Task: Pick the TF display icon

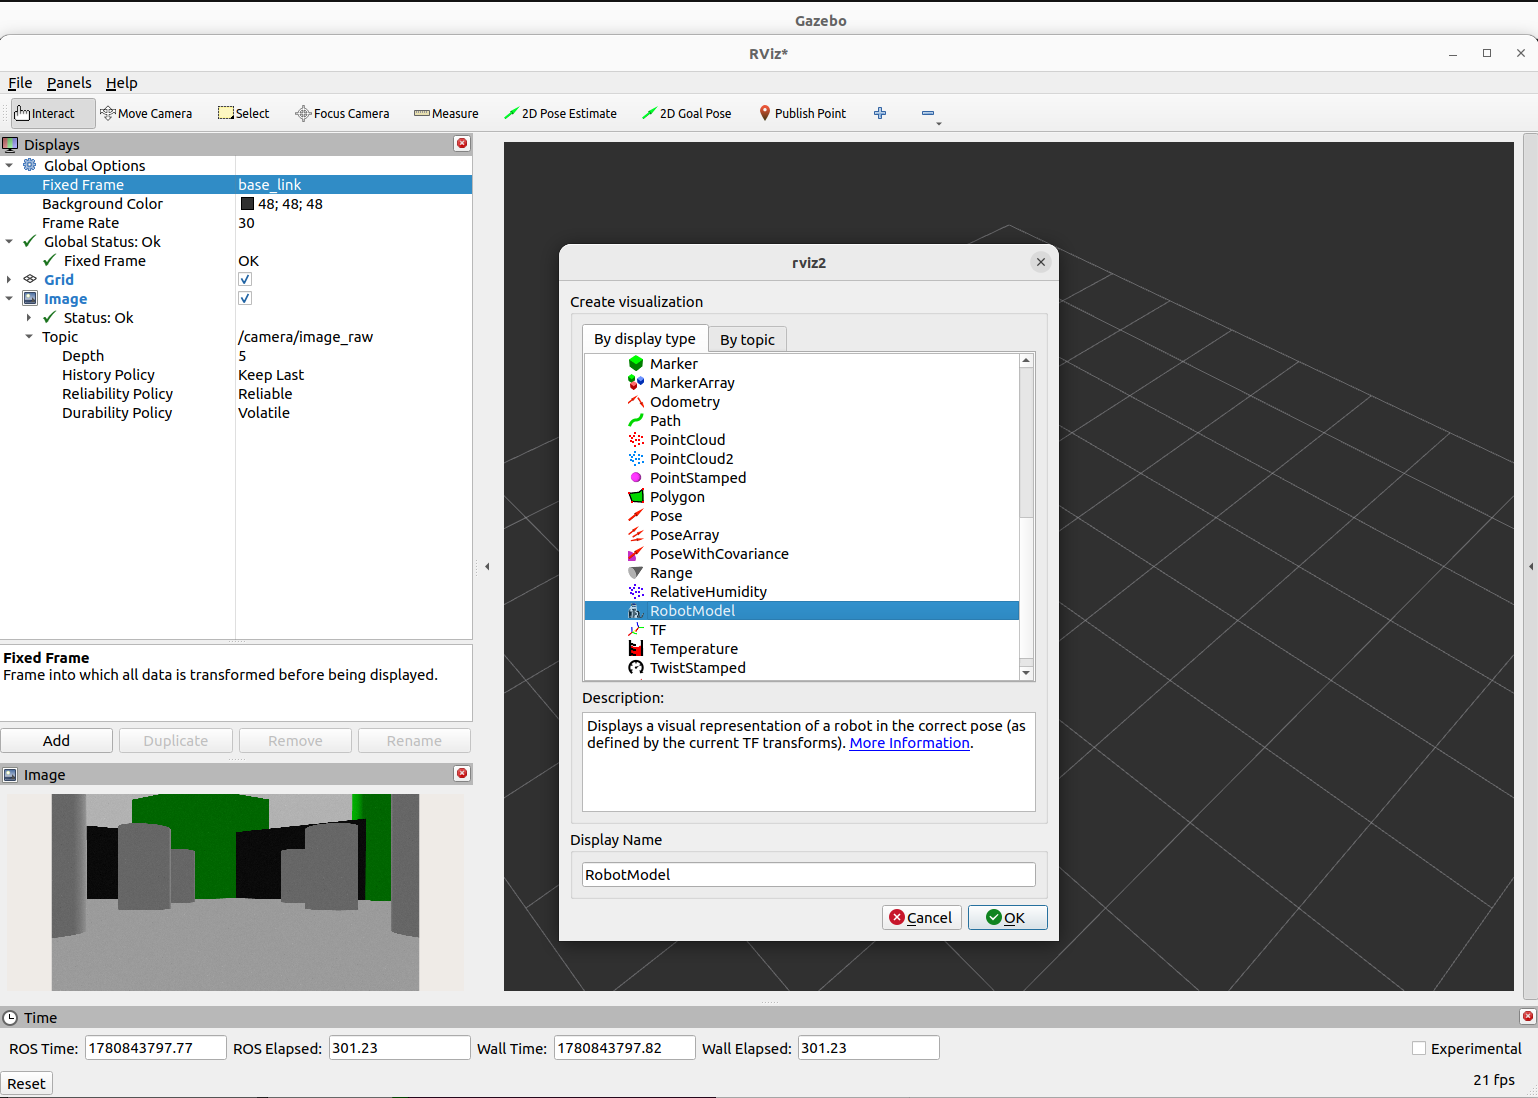Action: (x=636, y=629)
